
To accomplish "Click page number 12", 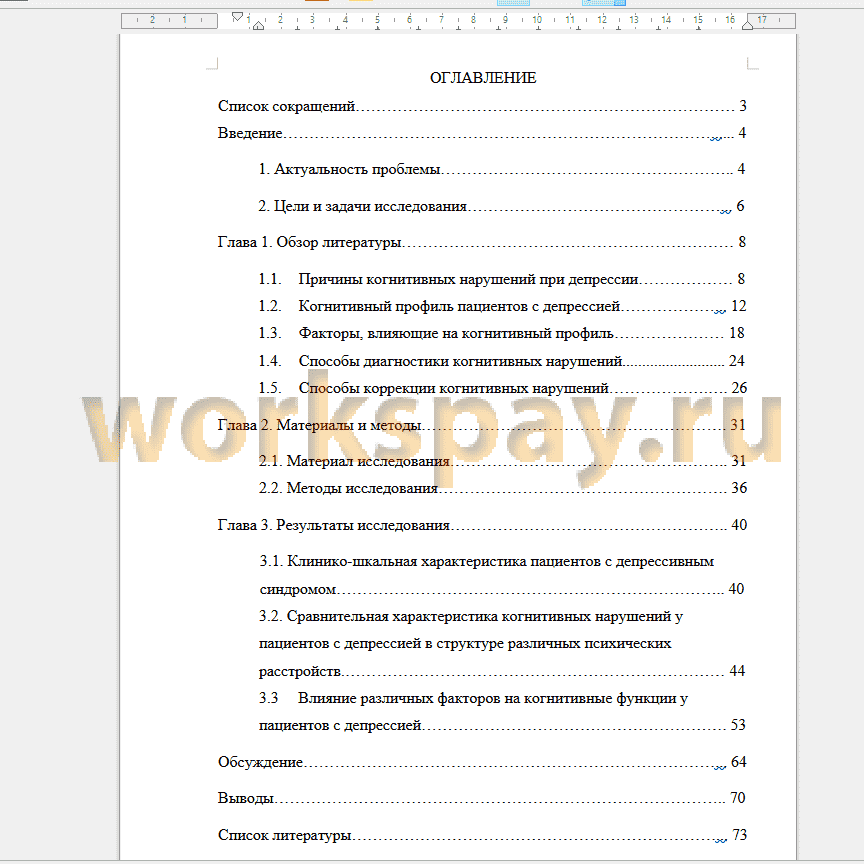I will click(x=739, y=306).
